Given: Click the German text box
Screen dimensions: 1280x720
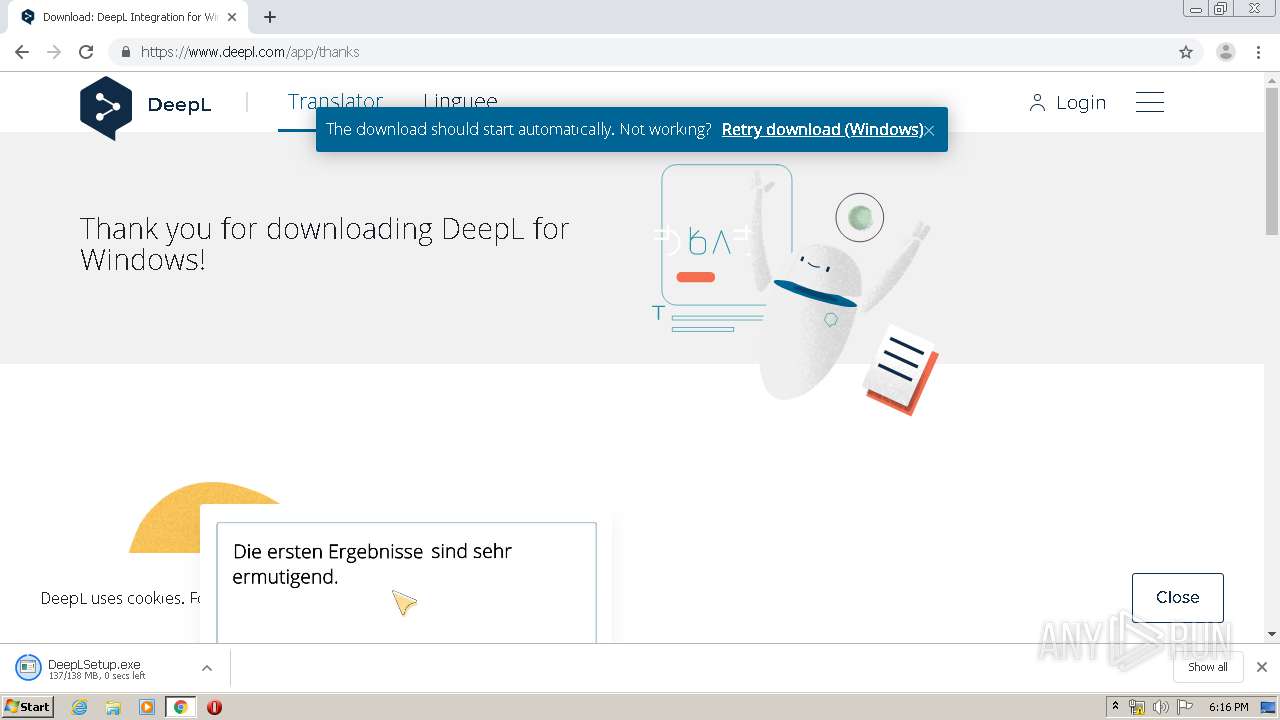Looking at the screenshot, I should click(x=406, y=582).
